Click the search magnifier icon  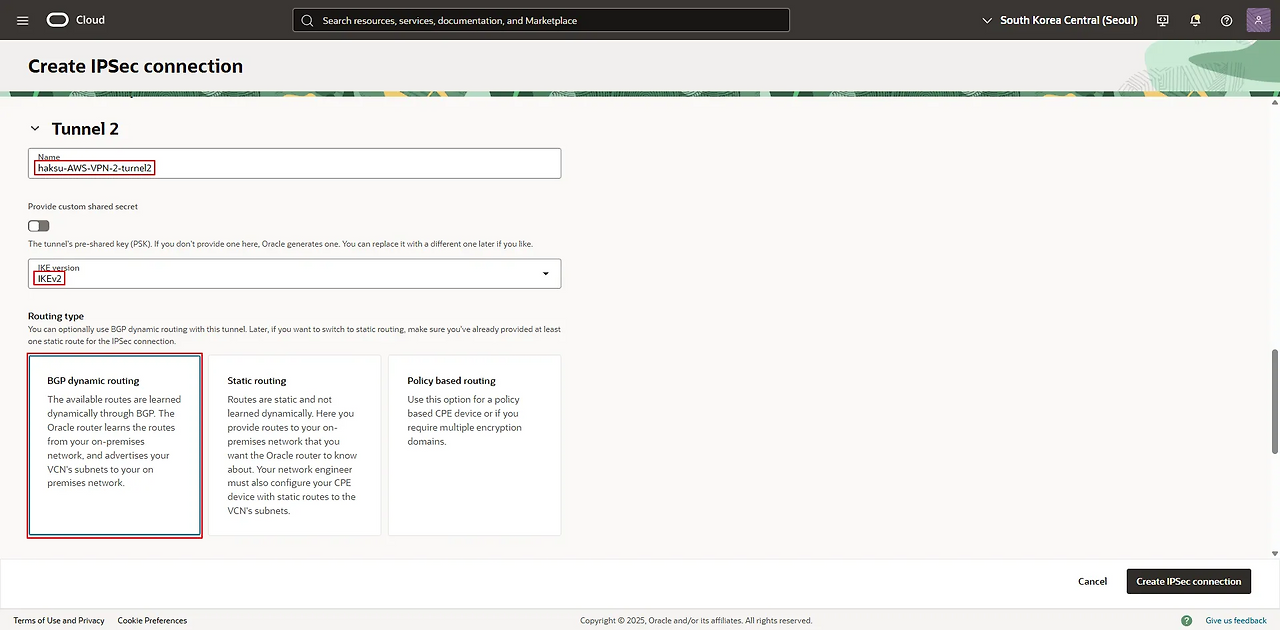(307, 20)
